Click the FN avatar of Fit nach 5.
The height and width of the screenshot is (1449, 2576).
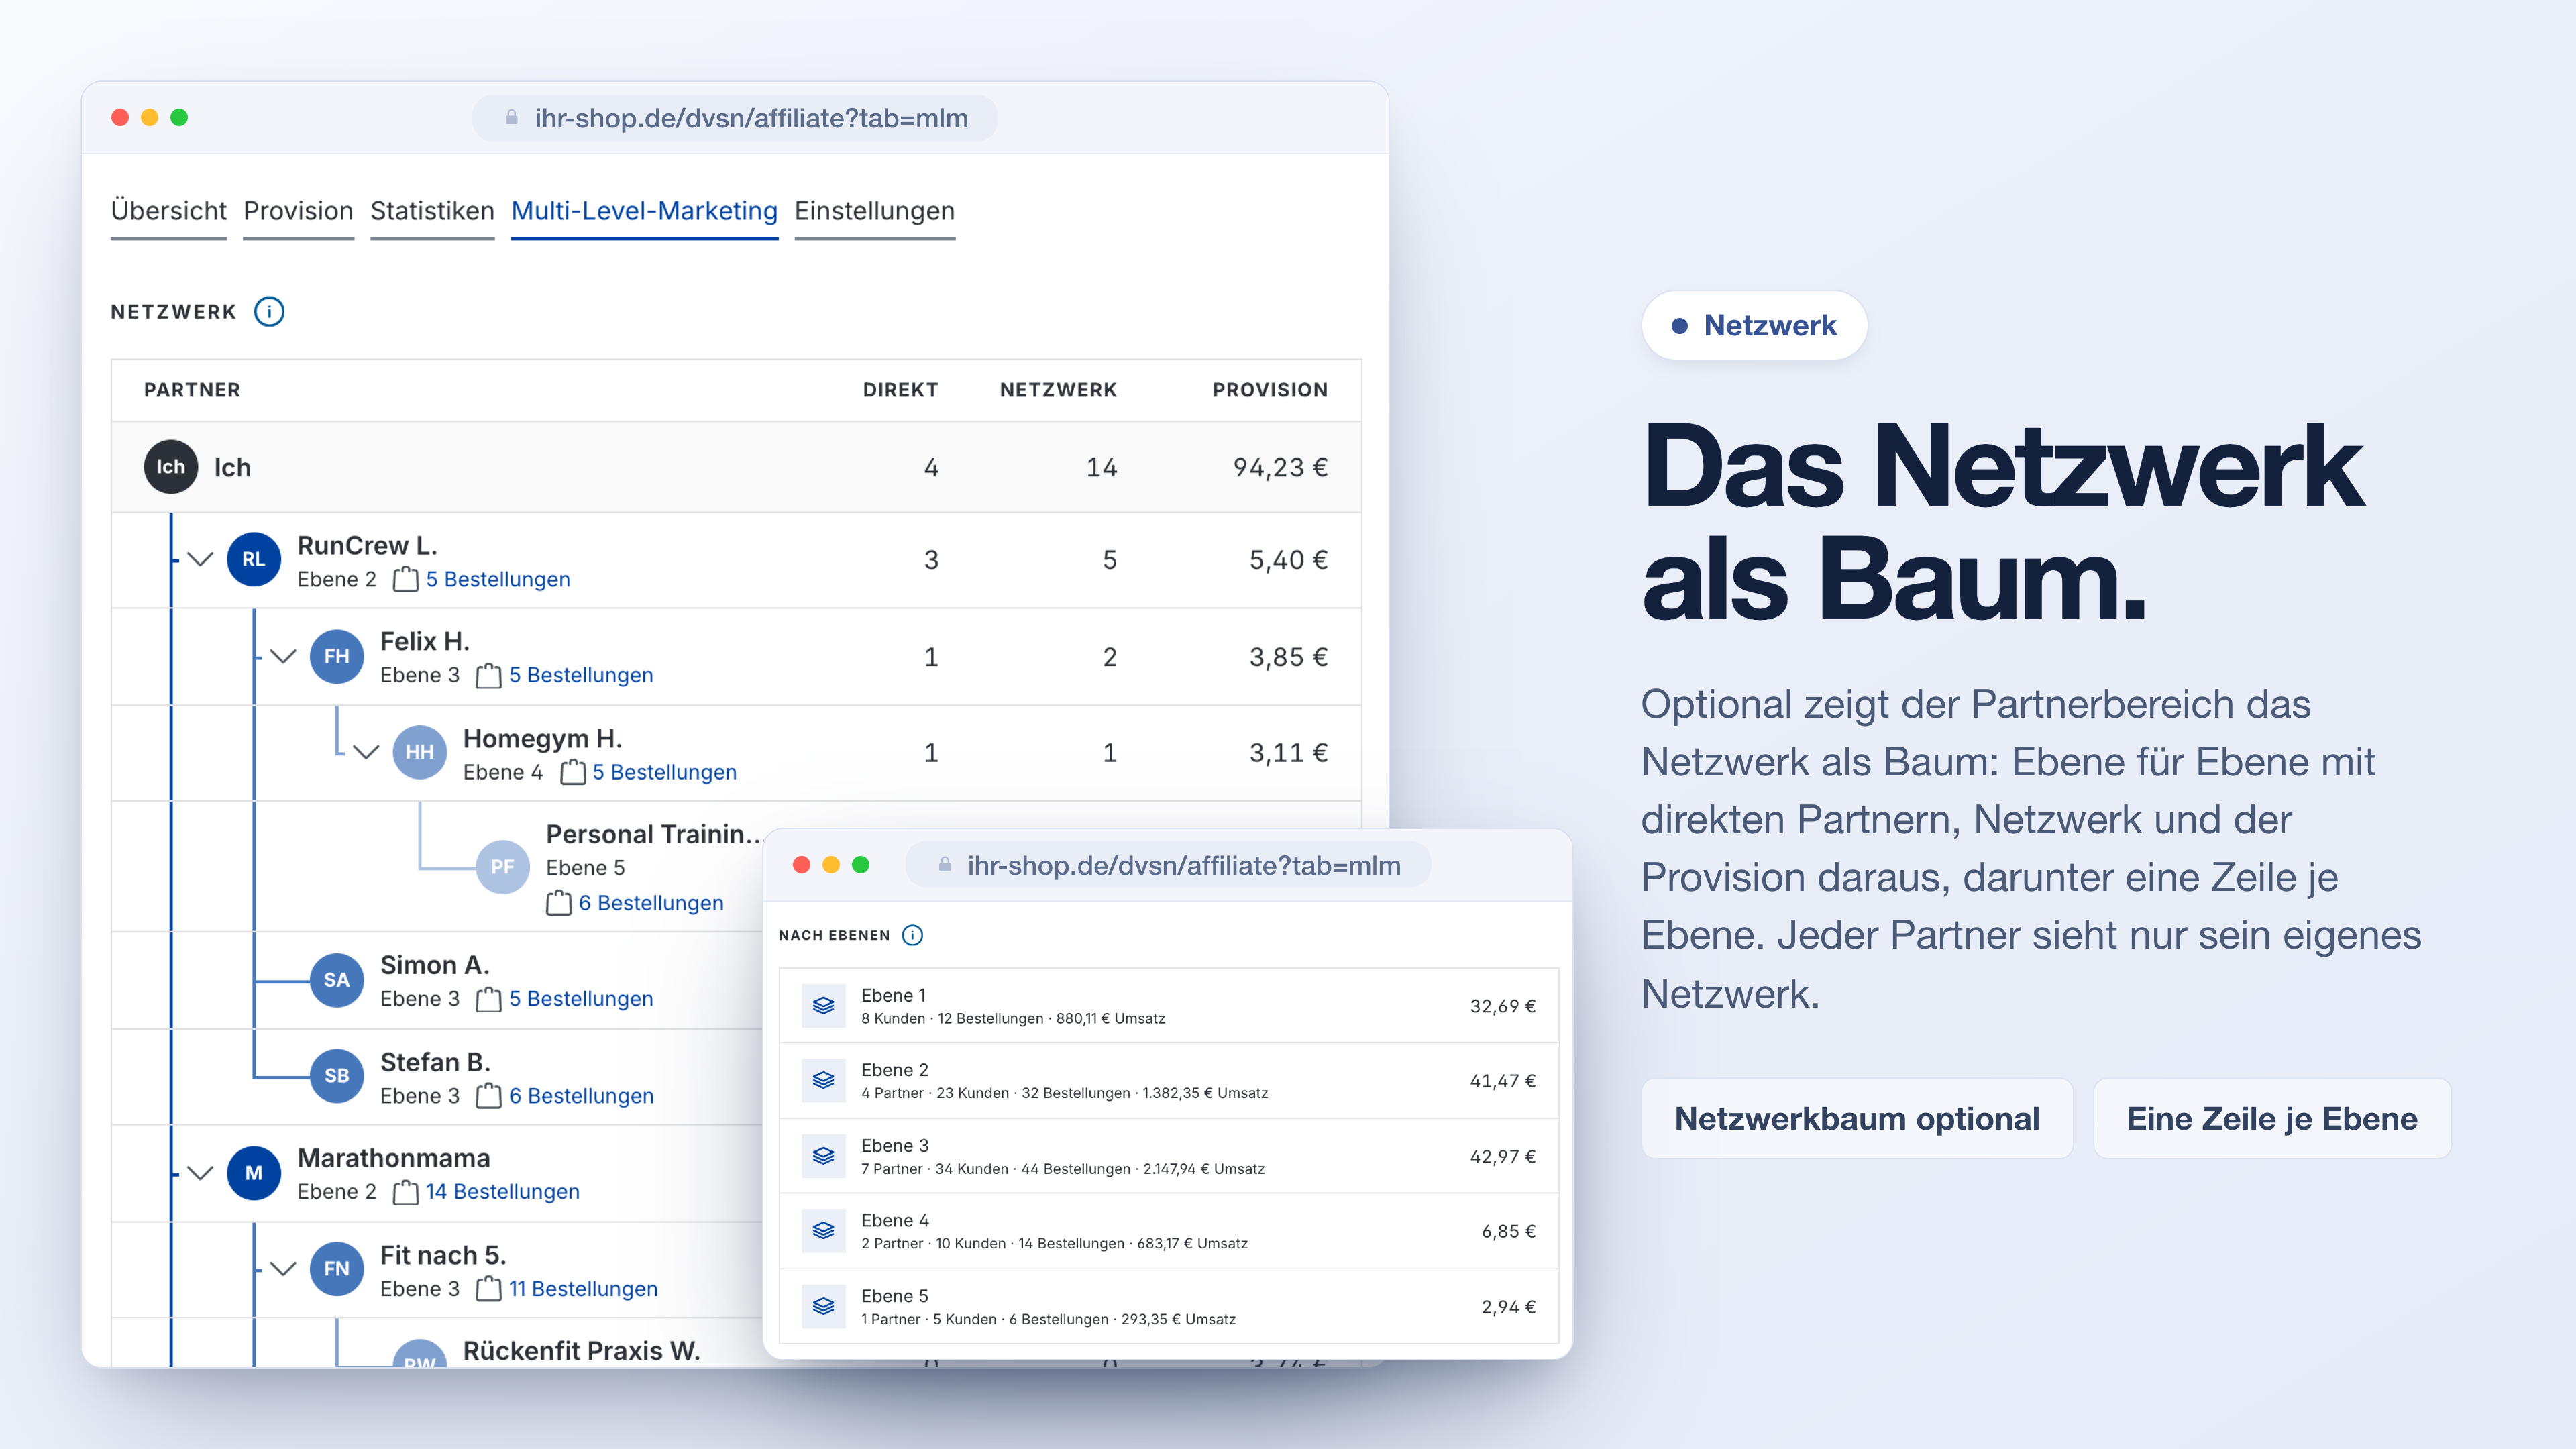point(337,1269)
